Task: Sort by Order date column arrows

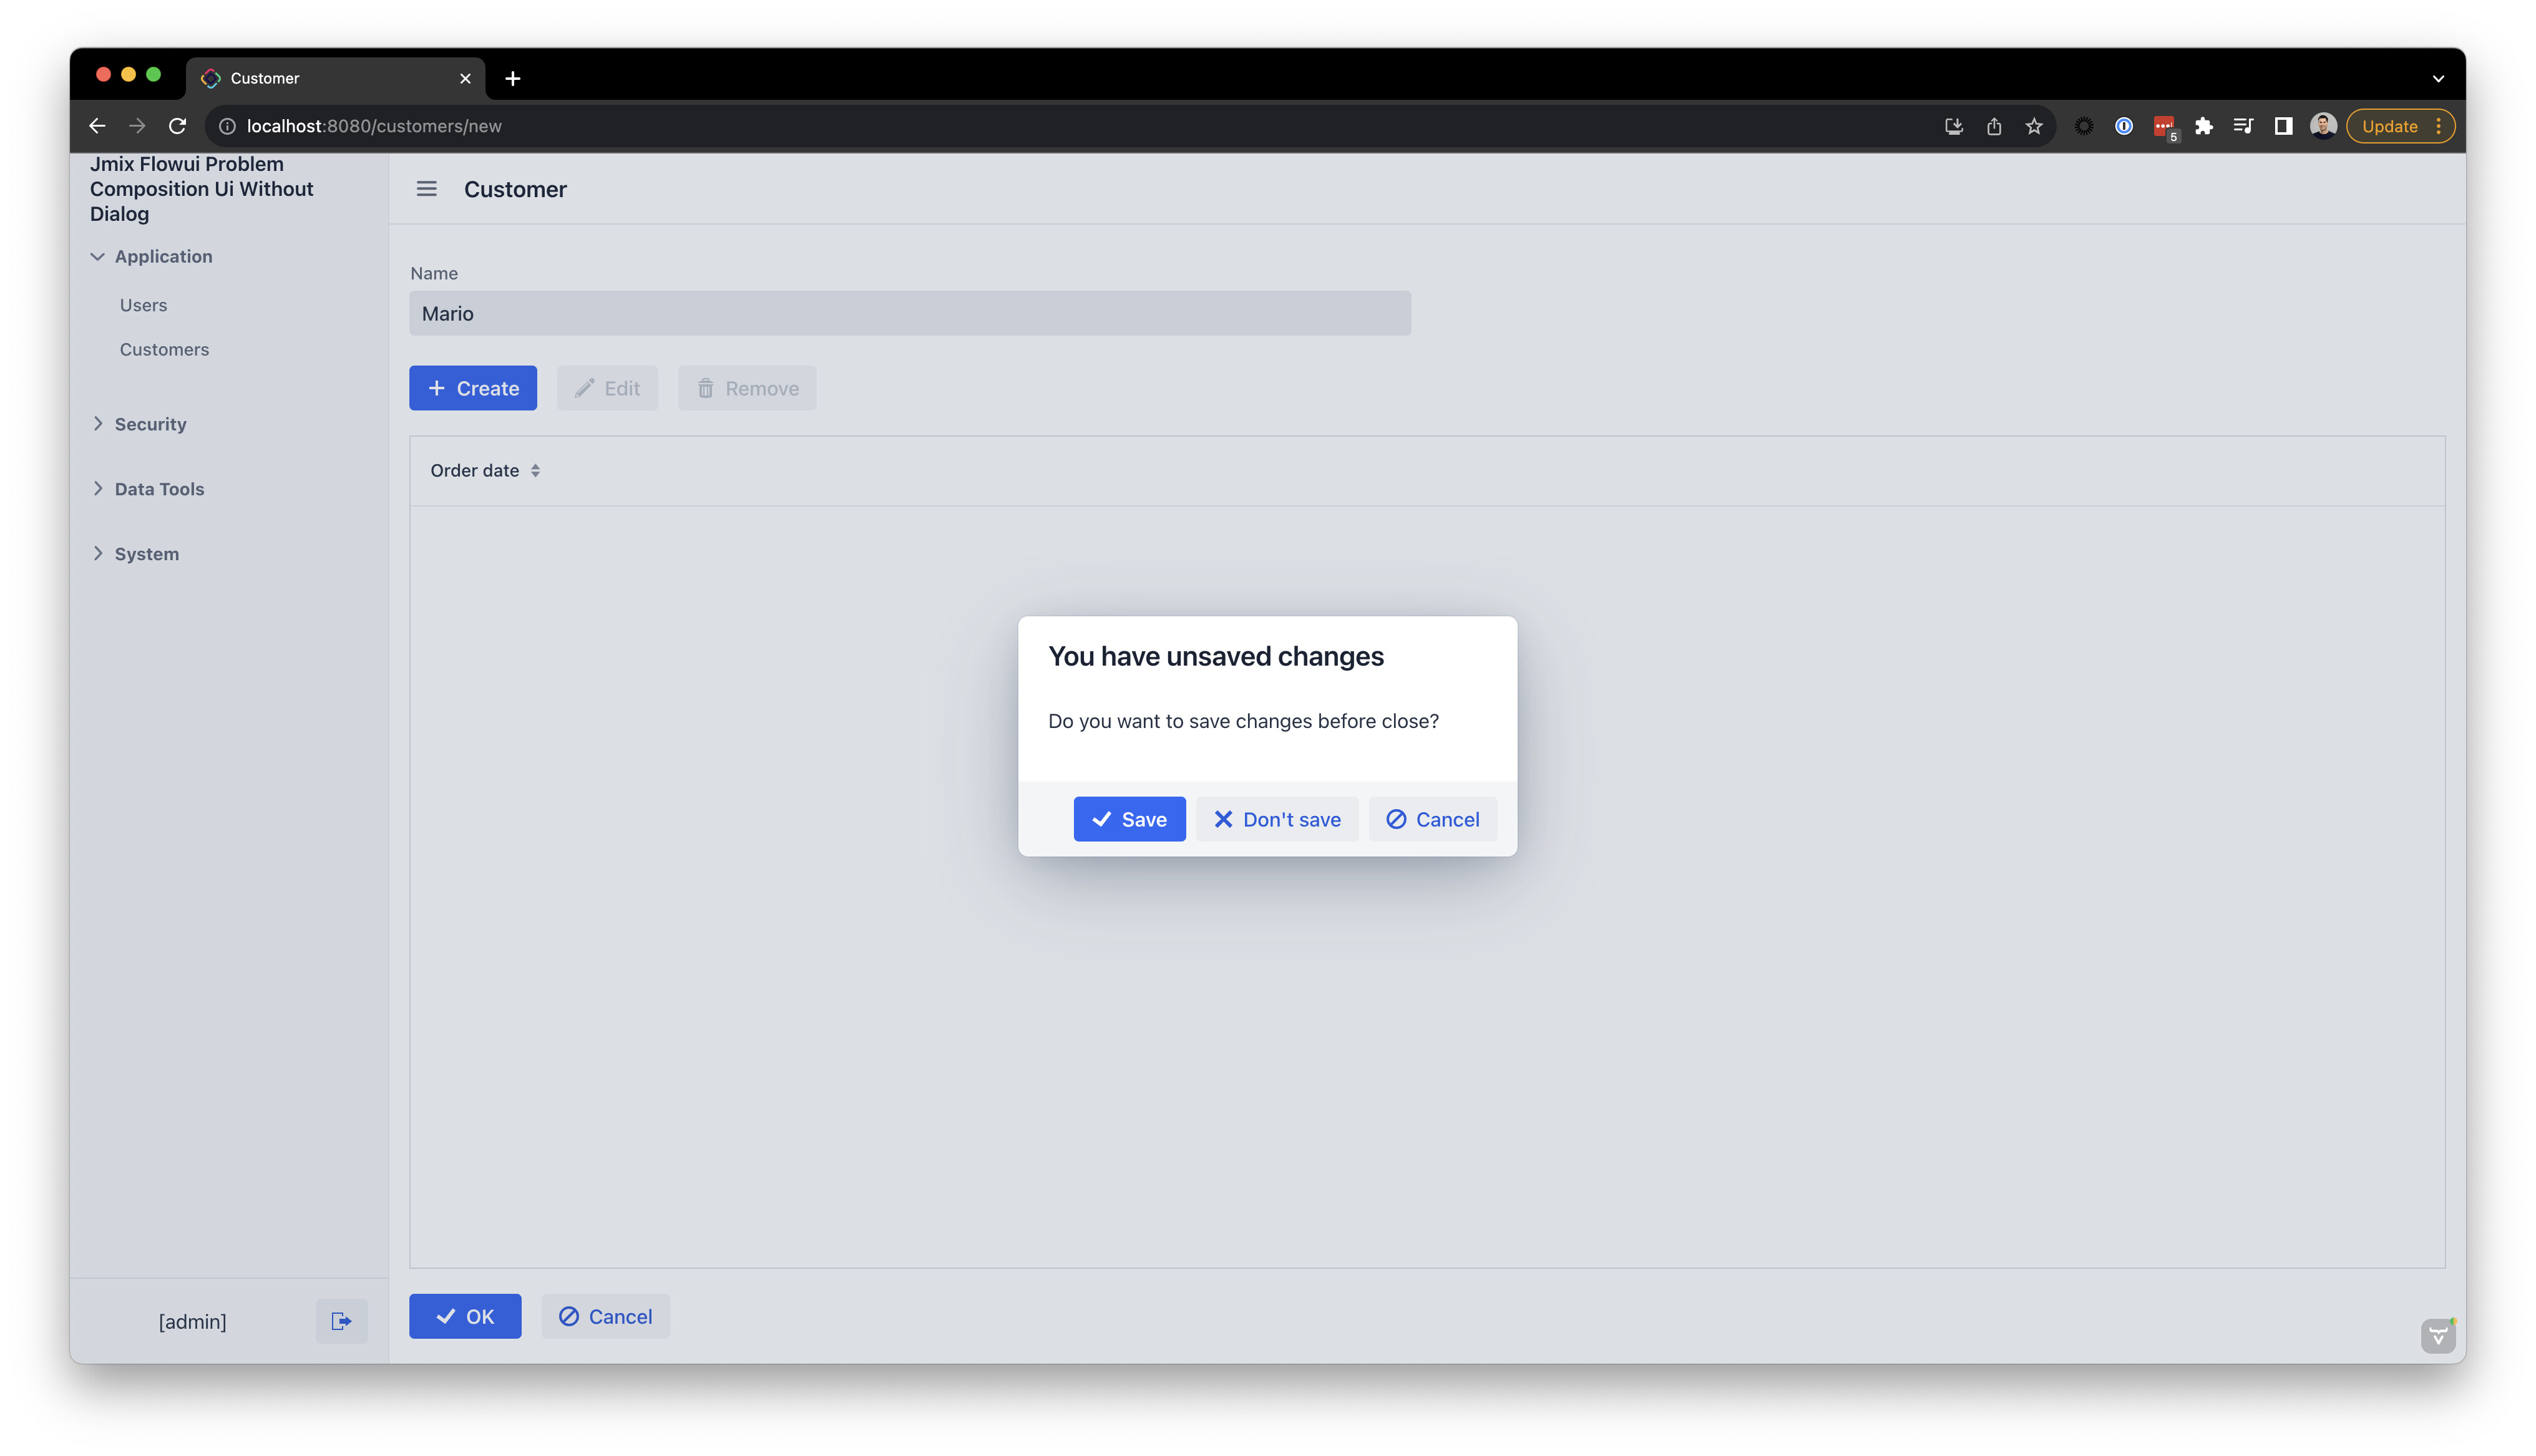Action: (x=535, y=470)
